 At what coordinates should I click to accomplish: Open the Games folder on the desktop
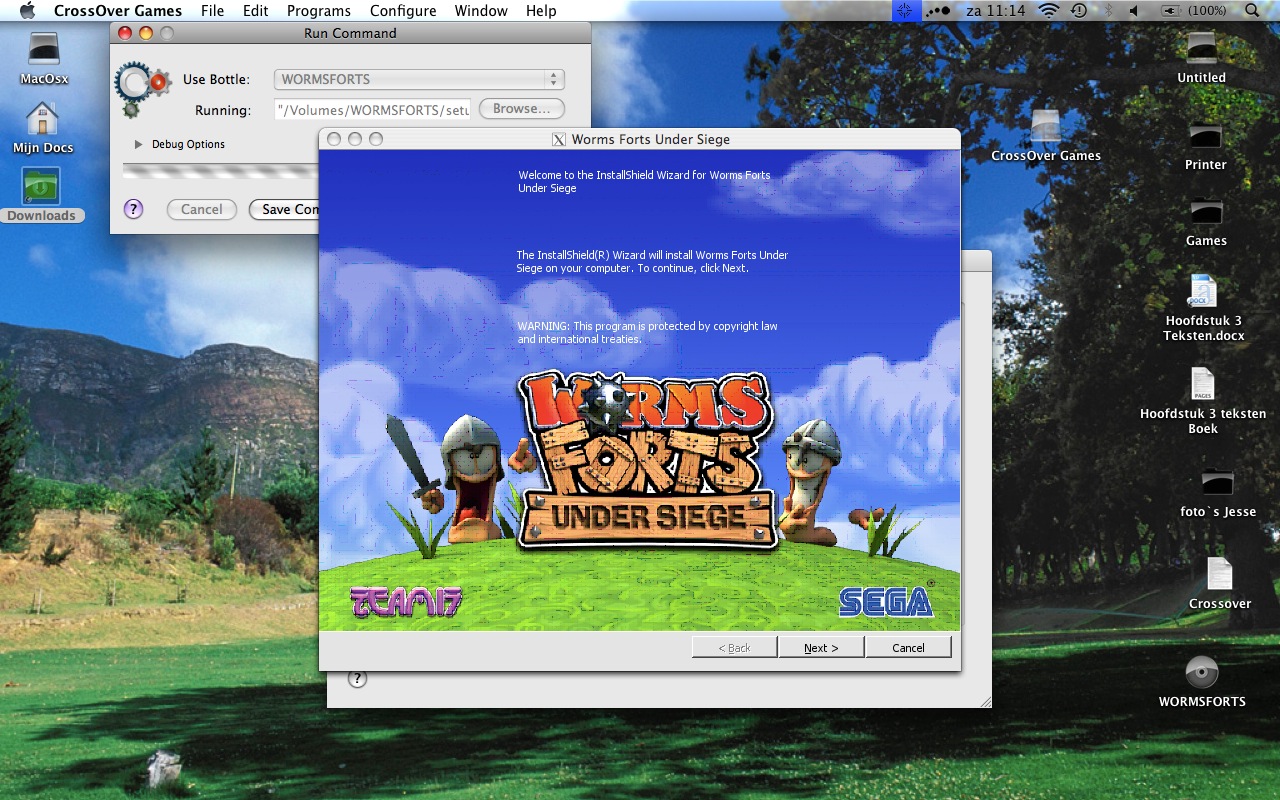point(1205,213)
